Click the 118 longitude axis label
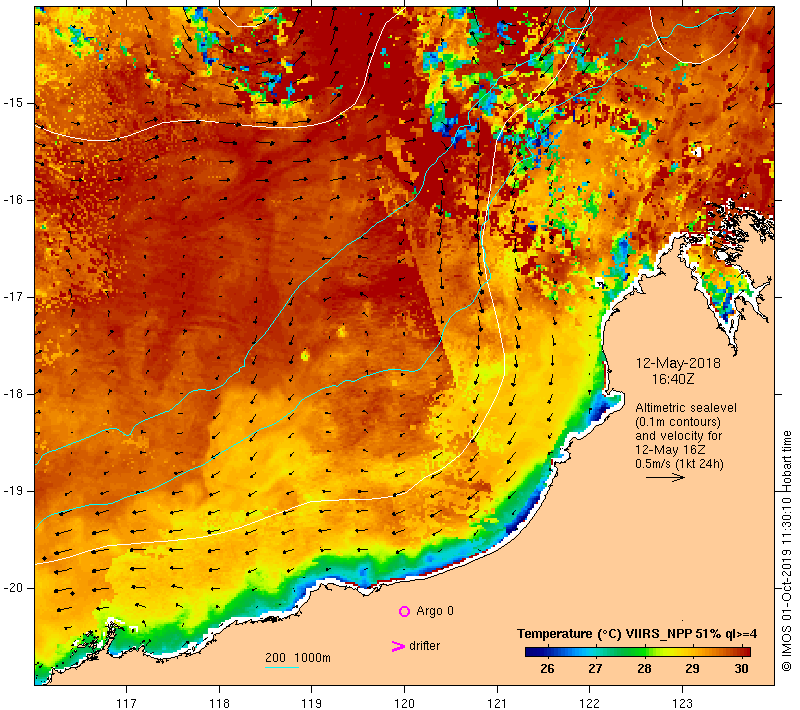Screen dimensions: 800x710 click(219, 703)
